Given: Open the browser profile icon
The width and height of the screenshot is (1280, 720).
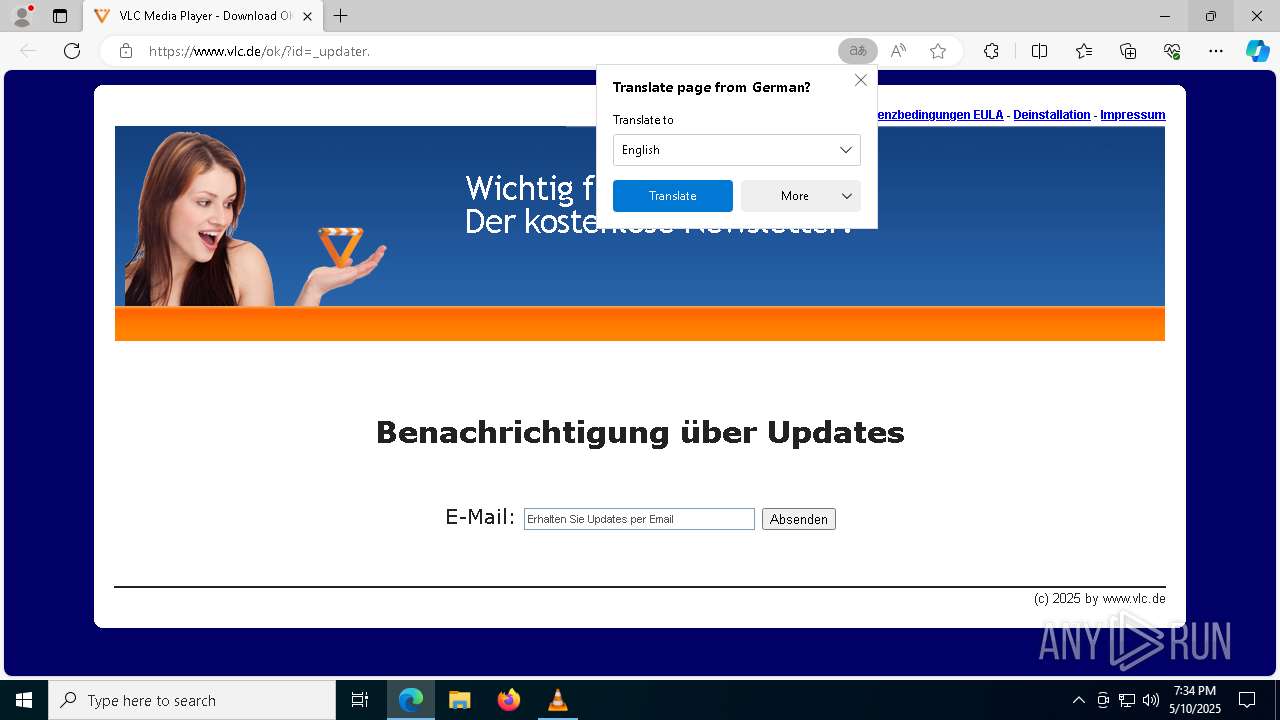Looking at the screenshot, I should (21, 16).
